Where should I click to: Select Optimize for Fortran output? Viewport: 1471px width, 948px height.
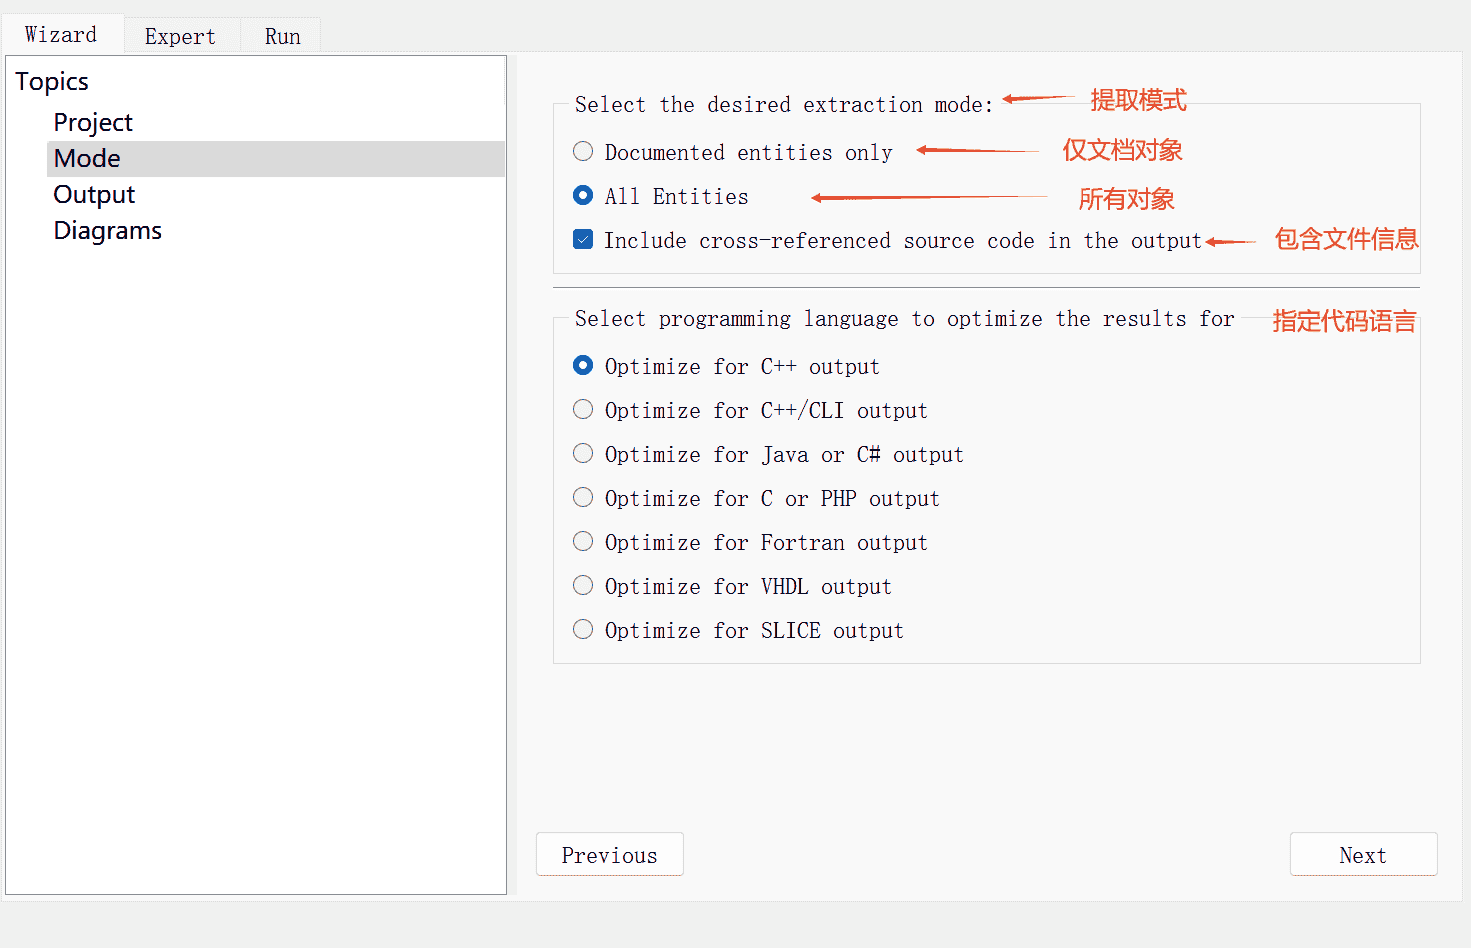(583, 542)
